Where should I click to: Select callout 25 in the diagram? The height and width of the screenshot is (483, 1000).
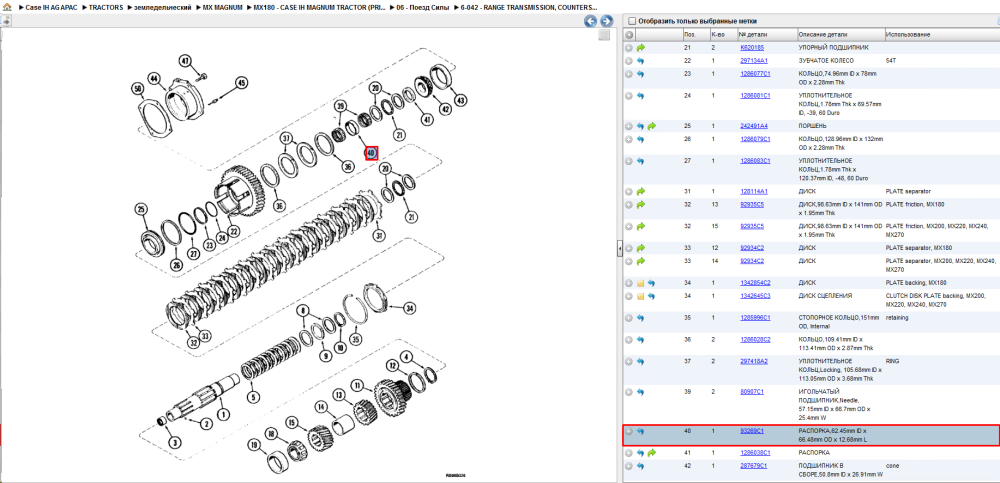(141, 209)
